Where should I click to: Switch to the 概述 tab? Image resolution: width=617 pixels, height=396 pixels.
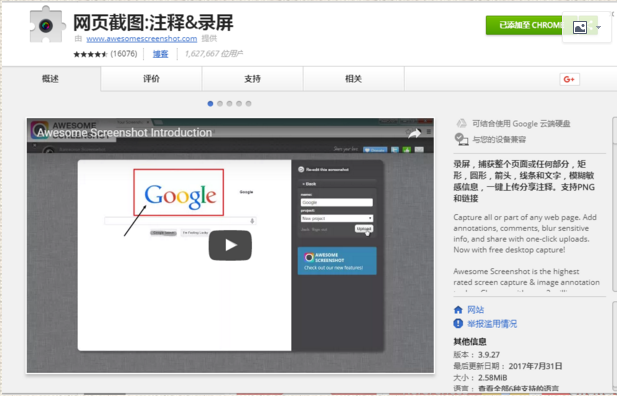(x=50, y=79)
